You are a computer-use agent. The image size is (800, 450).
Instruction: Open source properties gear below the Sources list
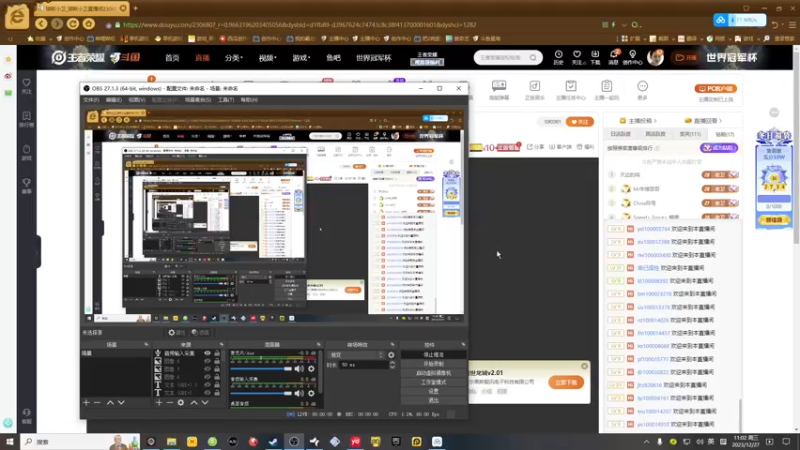181,403
